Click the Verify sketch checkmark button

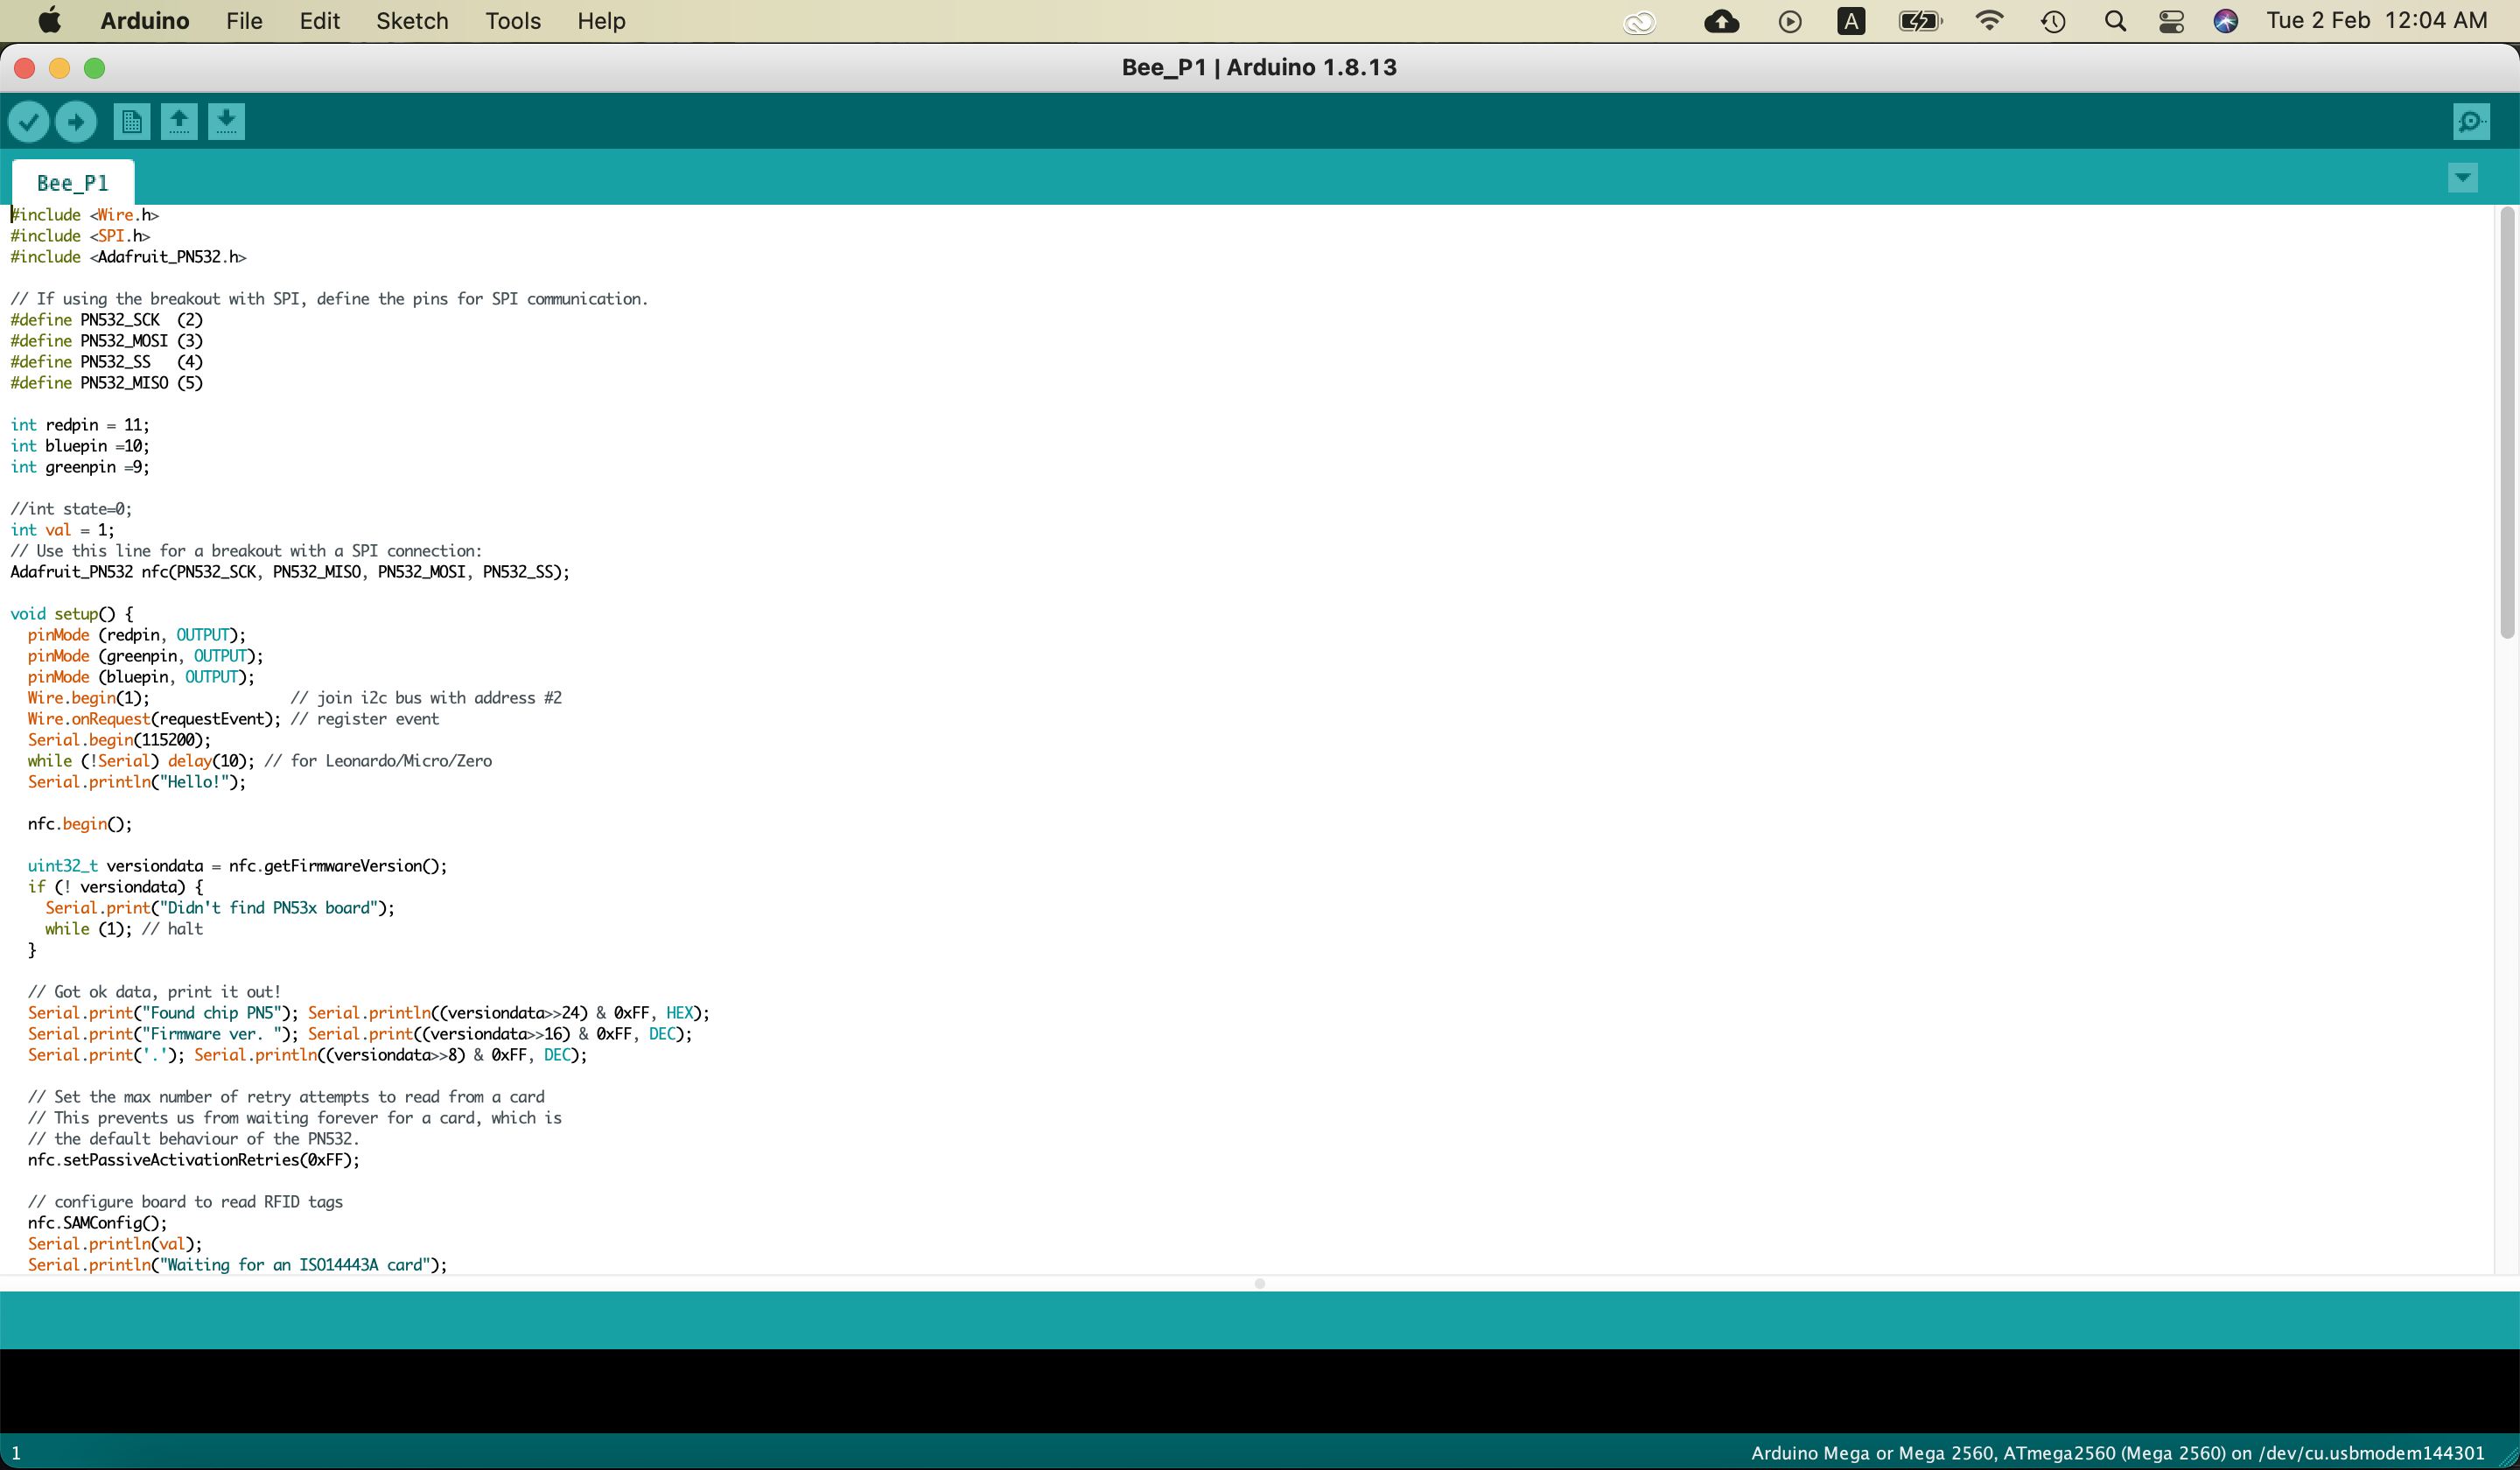[28, 122]
